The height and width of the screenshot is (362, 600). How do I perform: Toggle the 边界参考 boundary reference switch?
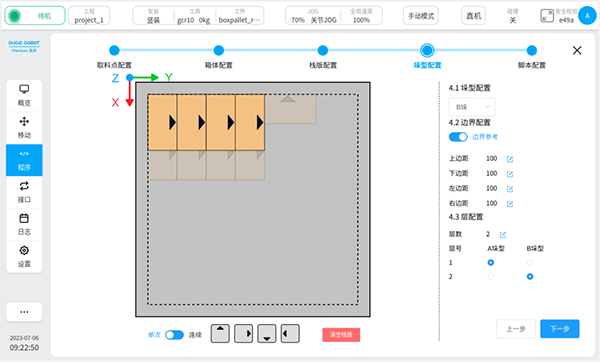click(x=458, y=137)
